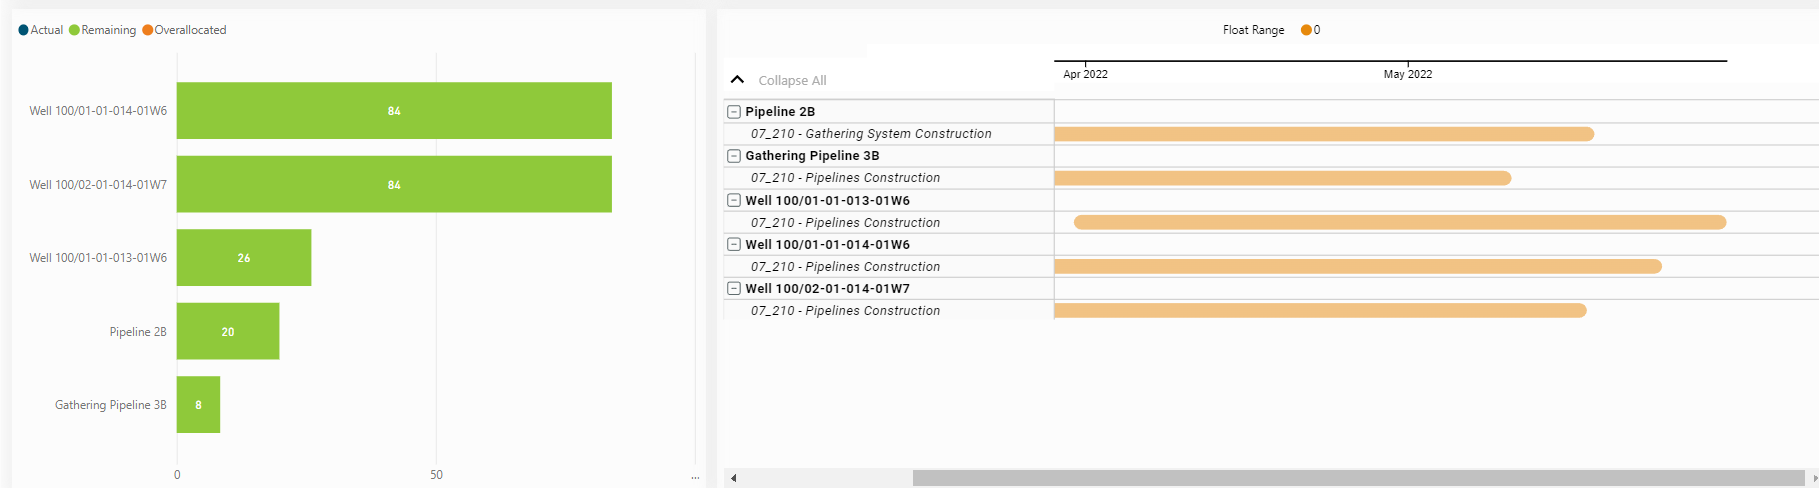
Task: Click the Float Range orange 0 marker
Action: click(x=1306, y=30)
